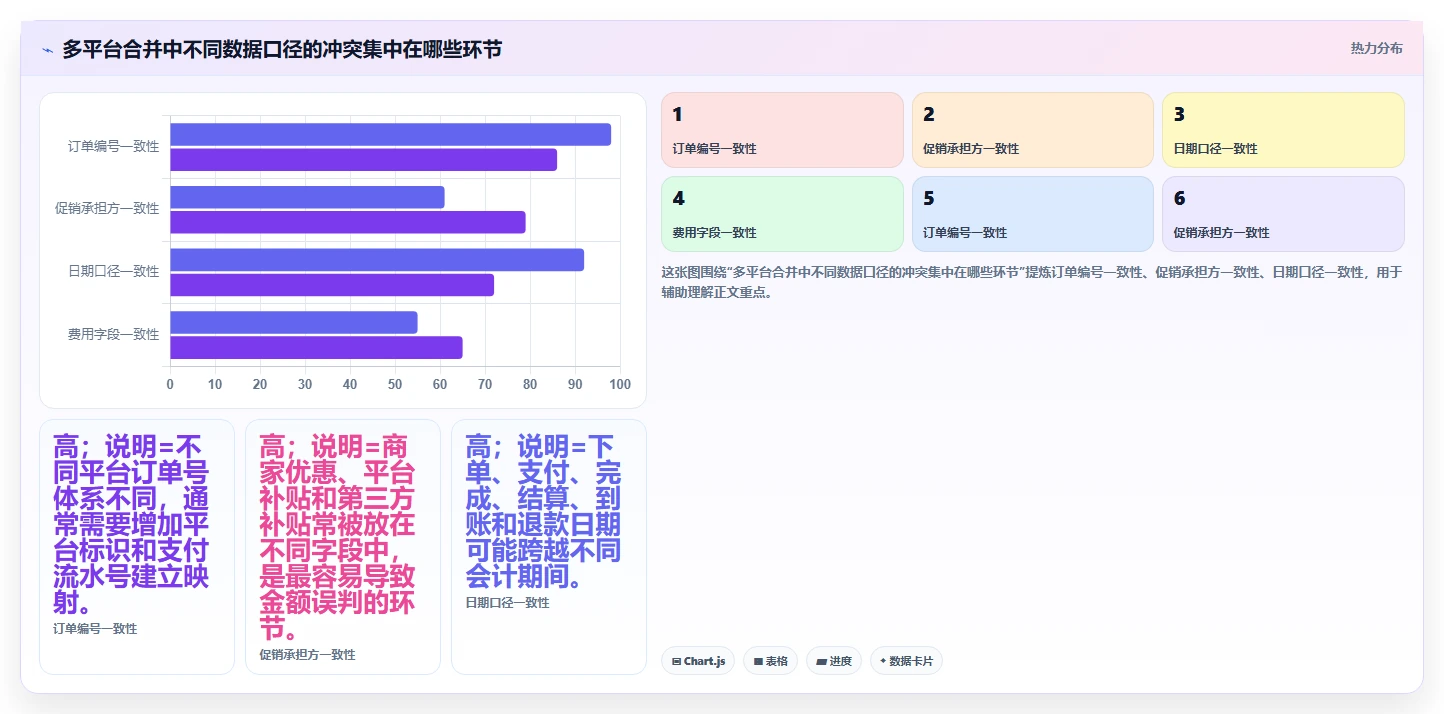The width and height of the screenshot is (1444, 714).
Task: Click the 促销承担方一致性 caption under the pink explanation
Action: [307, 655]
